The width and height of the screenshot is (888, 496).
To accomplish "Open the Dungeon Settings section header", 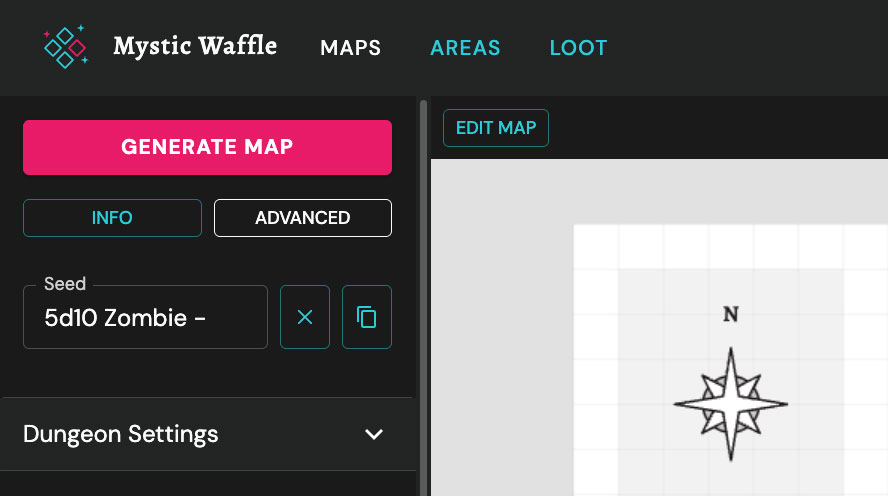I will click(x=120, y=434).
